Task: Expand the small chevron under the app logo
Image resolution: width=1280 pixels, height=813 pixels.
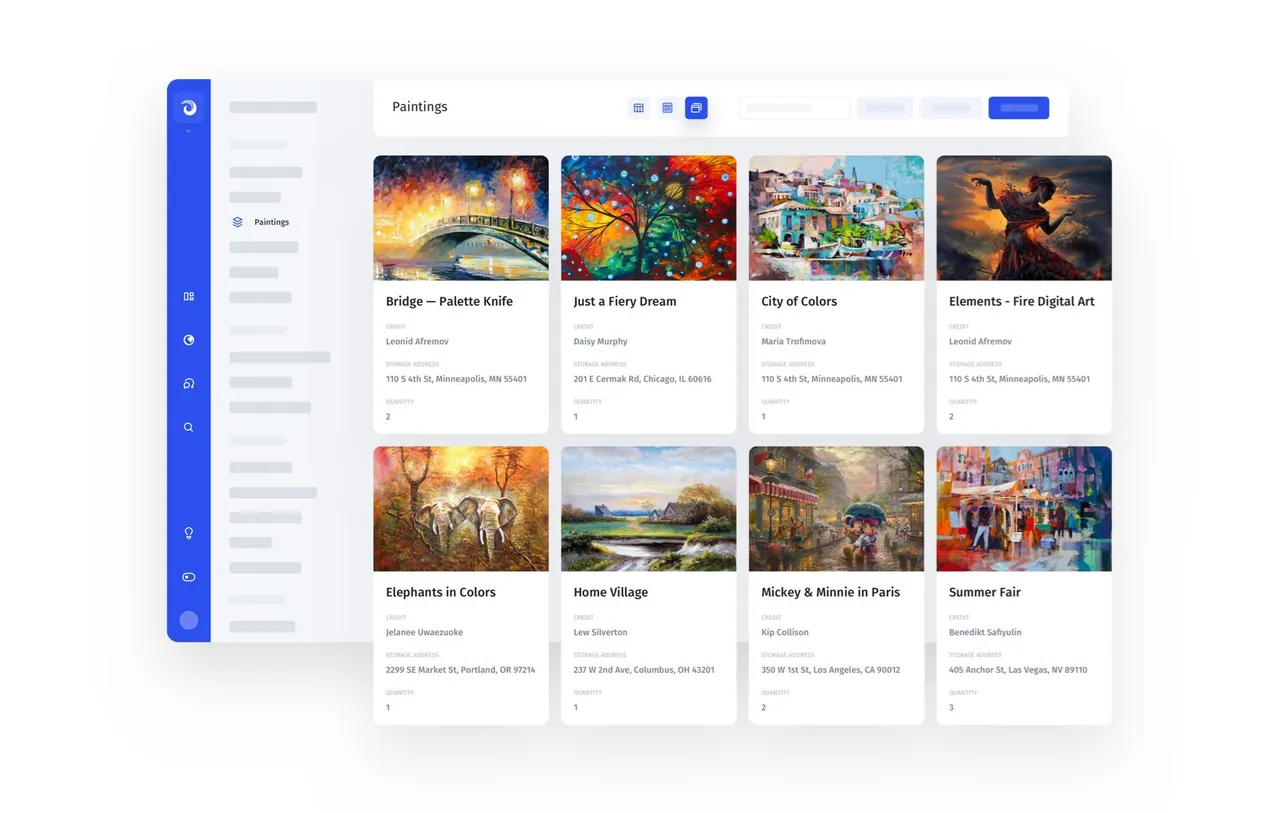Action: (x=188, y=131)
